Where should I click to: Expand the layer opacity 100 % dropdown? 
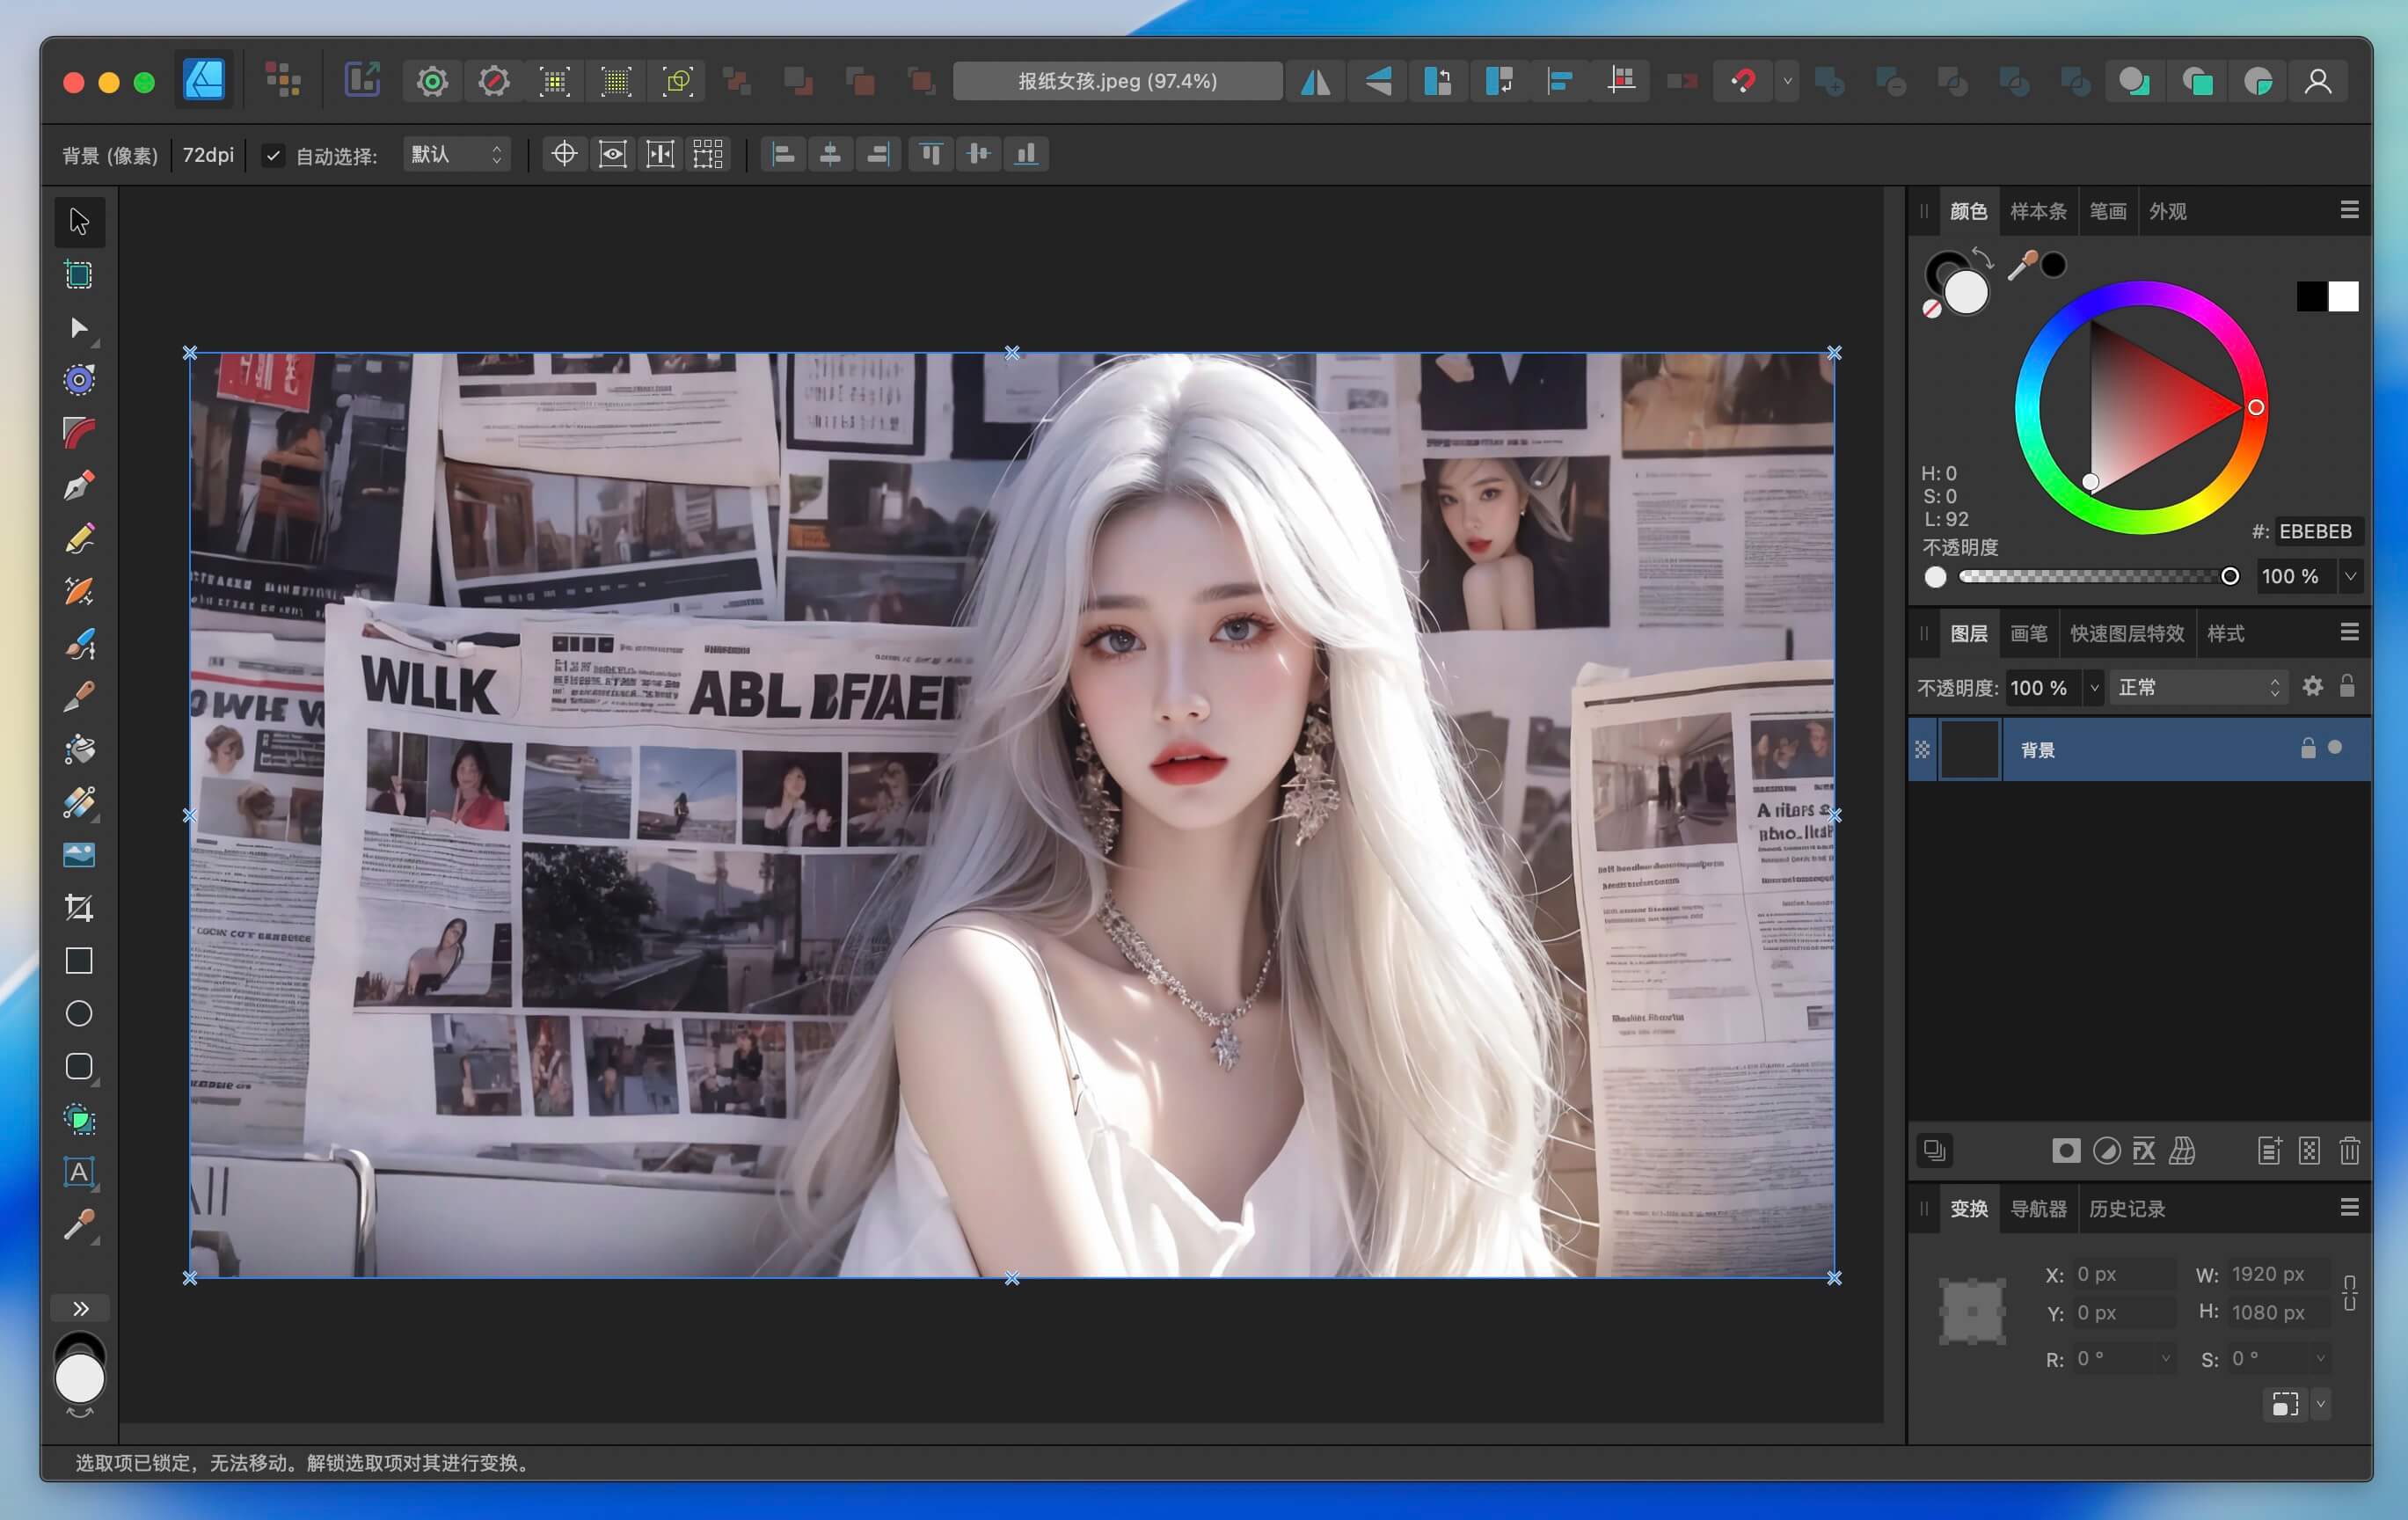pos(2094,687)
